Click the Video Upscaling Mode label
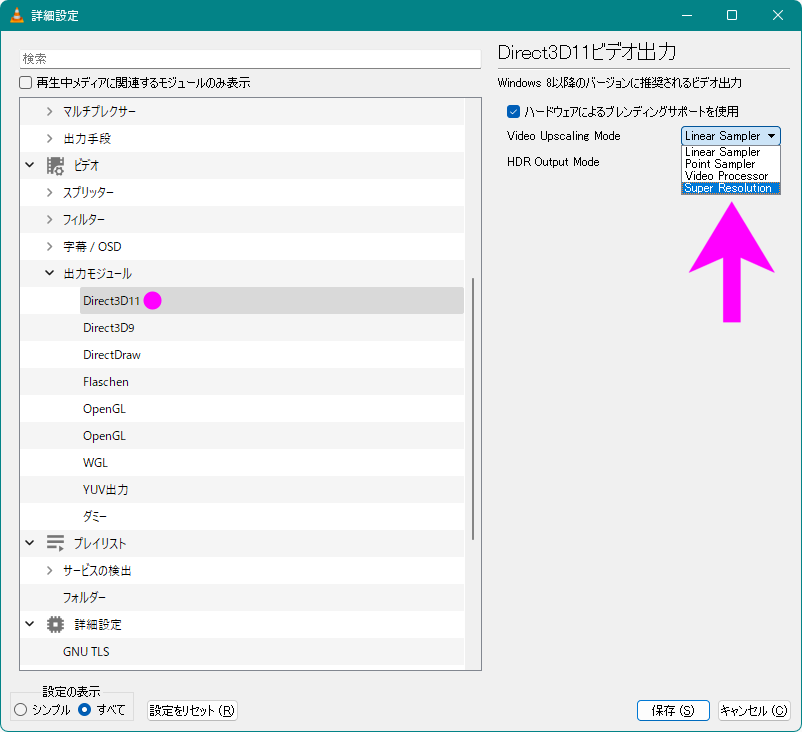802x732 pixels. click(563, 136)
